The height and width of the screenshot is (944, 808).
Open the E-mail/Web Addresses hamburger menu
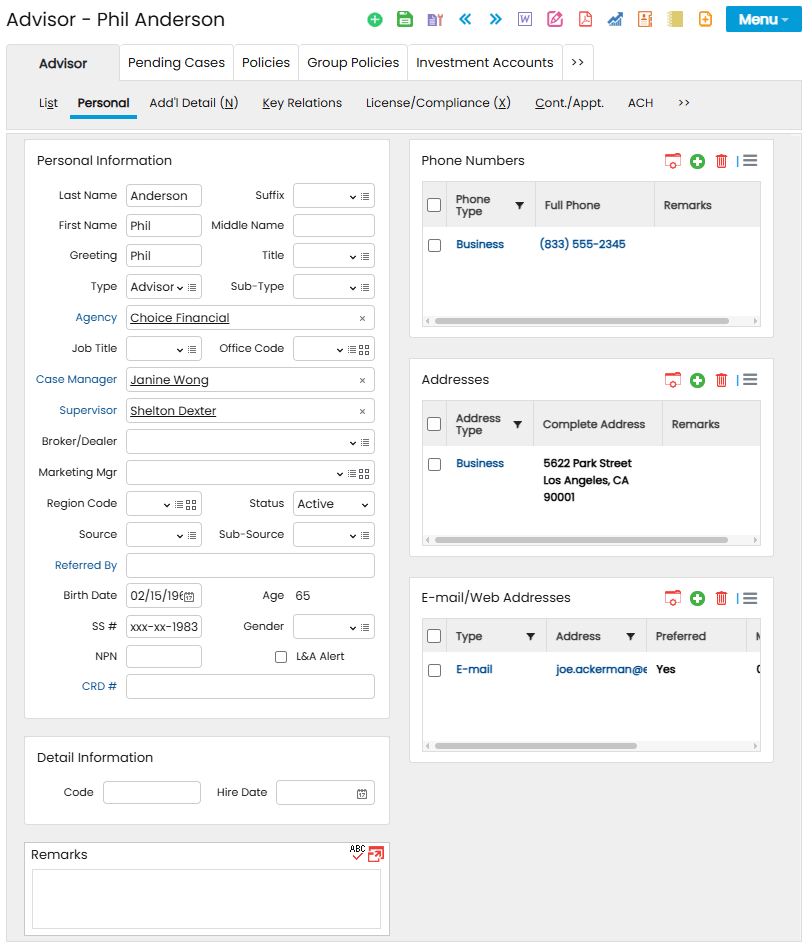click(750, 598)
